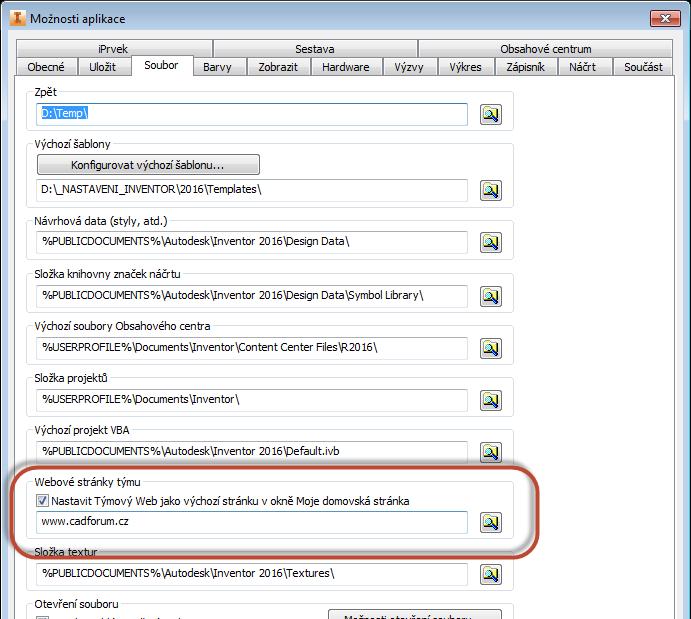Uncheck Nastavit Týmový Web jako výchozí stránku
691x619 pixels.
tap(42, 500)
